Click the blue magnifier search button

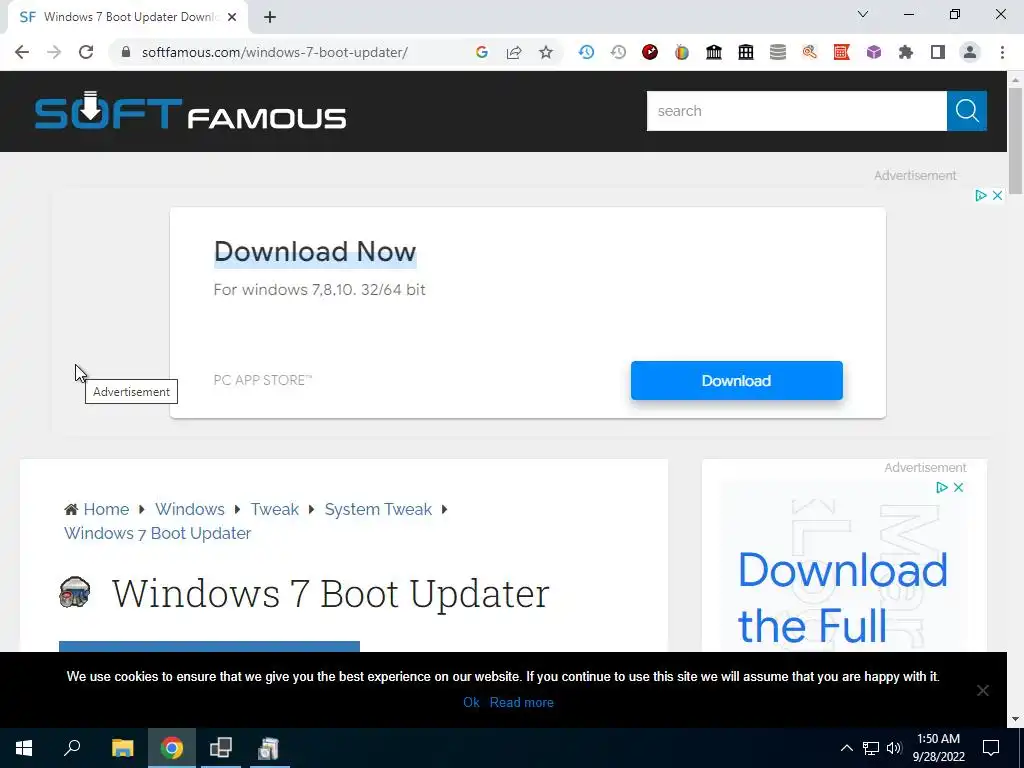tap(967, 111)
